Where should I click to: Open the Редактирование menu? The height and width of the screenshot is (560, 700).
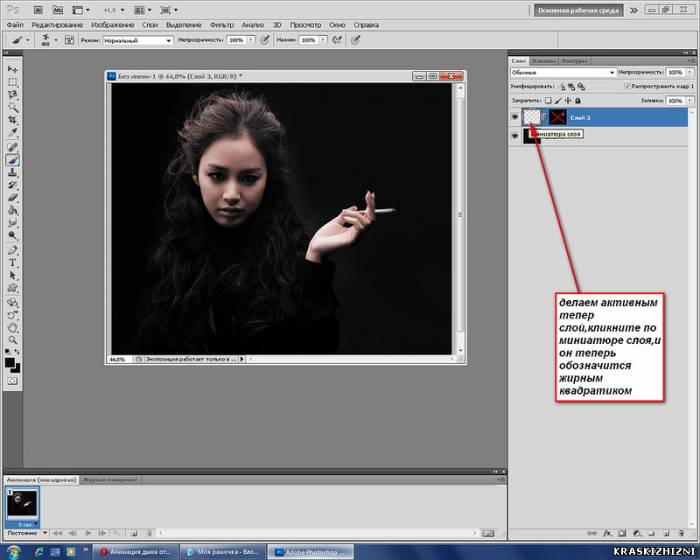57,25
